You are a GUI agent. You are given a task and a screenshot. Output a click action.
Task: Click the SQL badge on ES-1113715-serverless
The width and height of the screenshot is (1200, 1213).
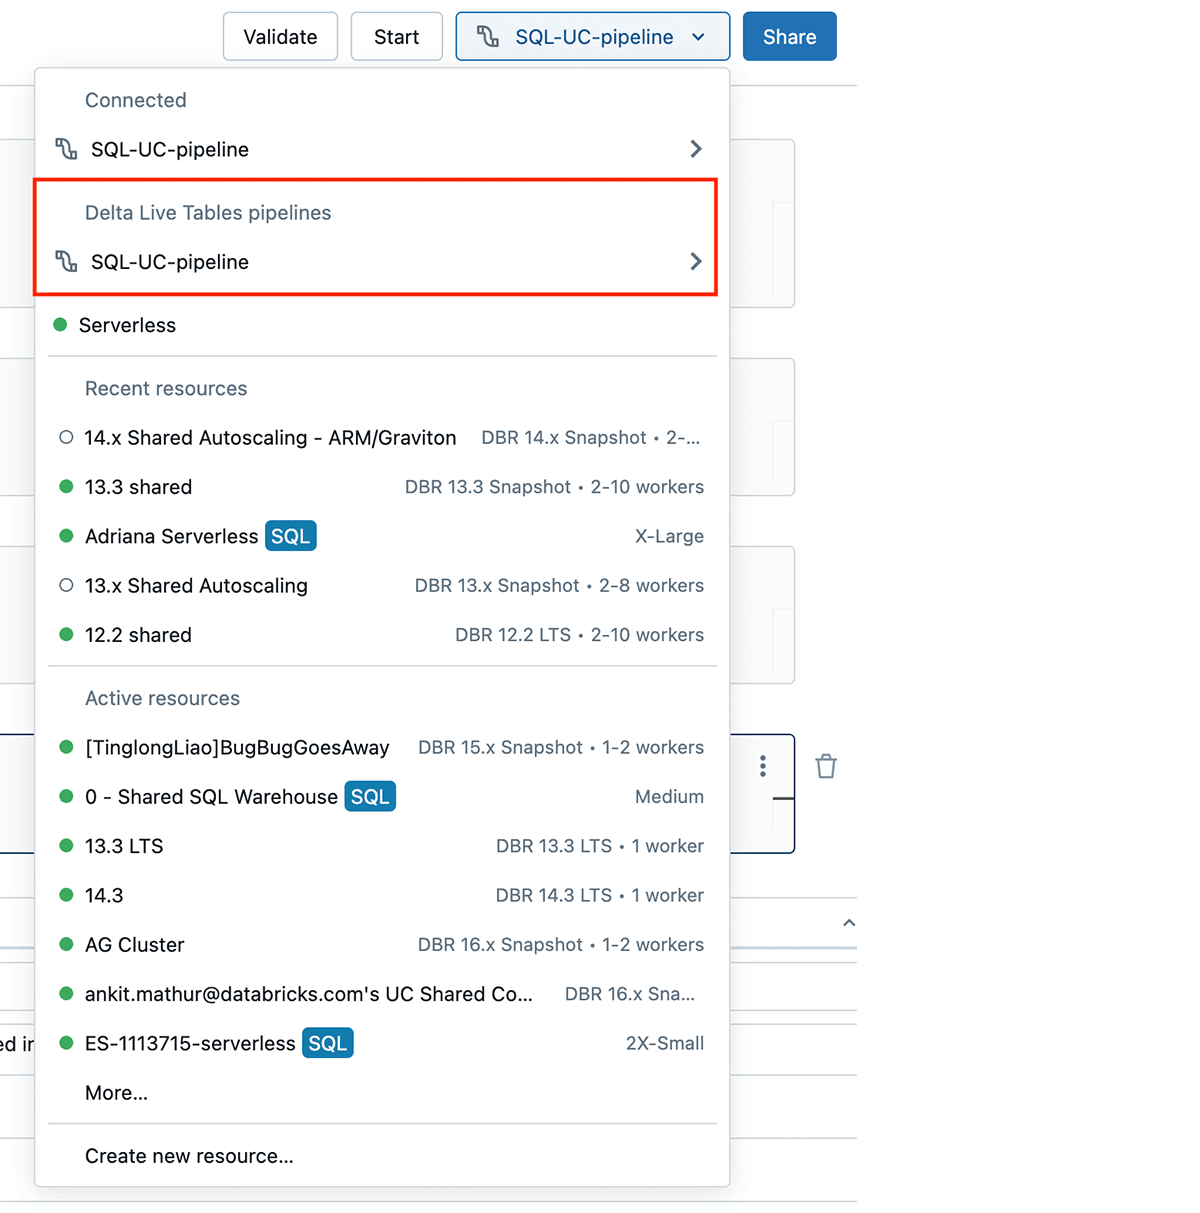point(327,1043)
